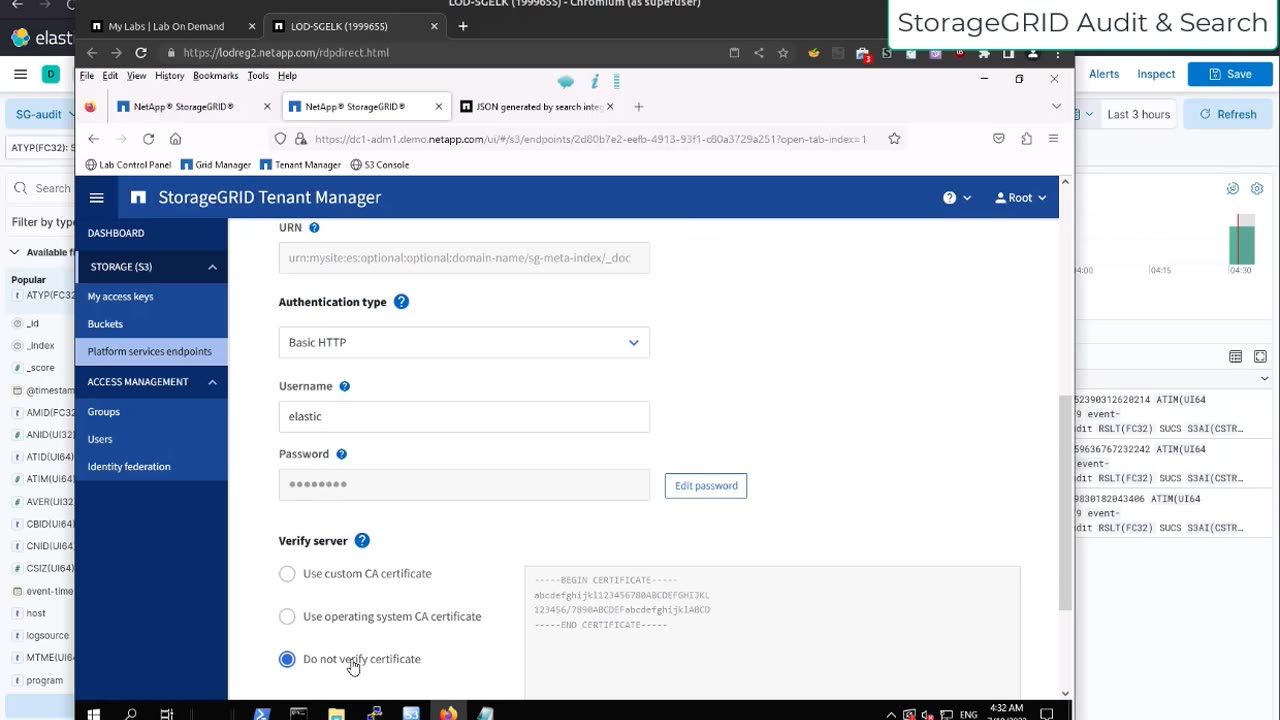
Task: Open Kibana Last 3 hours time picker
Action: [1138, 115]
